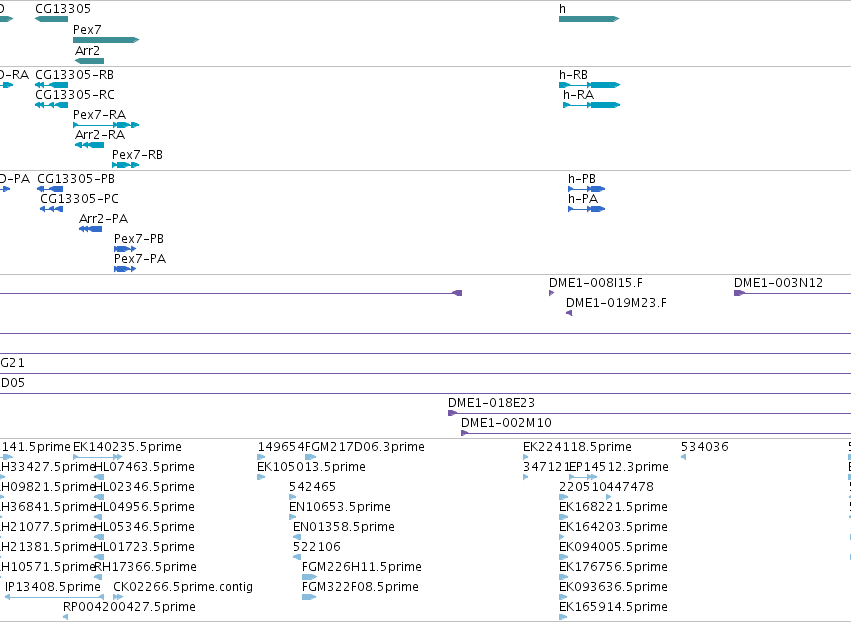Click the Pex7-PB label
Screen dimensions: 851x622
[x=139, y=239]
